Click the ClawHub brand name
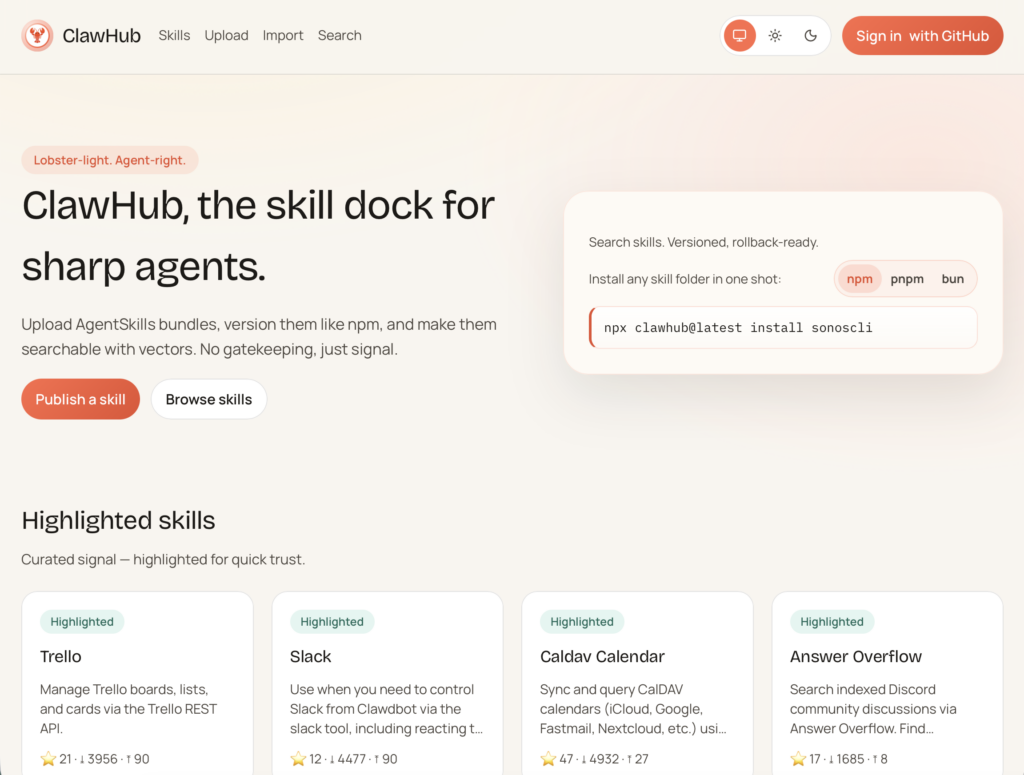1024x775 pixels. click(x=101, y=35)
